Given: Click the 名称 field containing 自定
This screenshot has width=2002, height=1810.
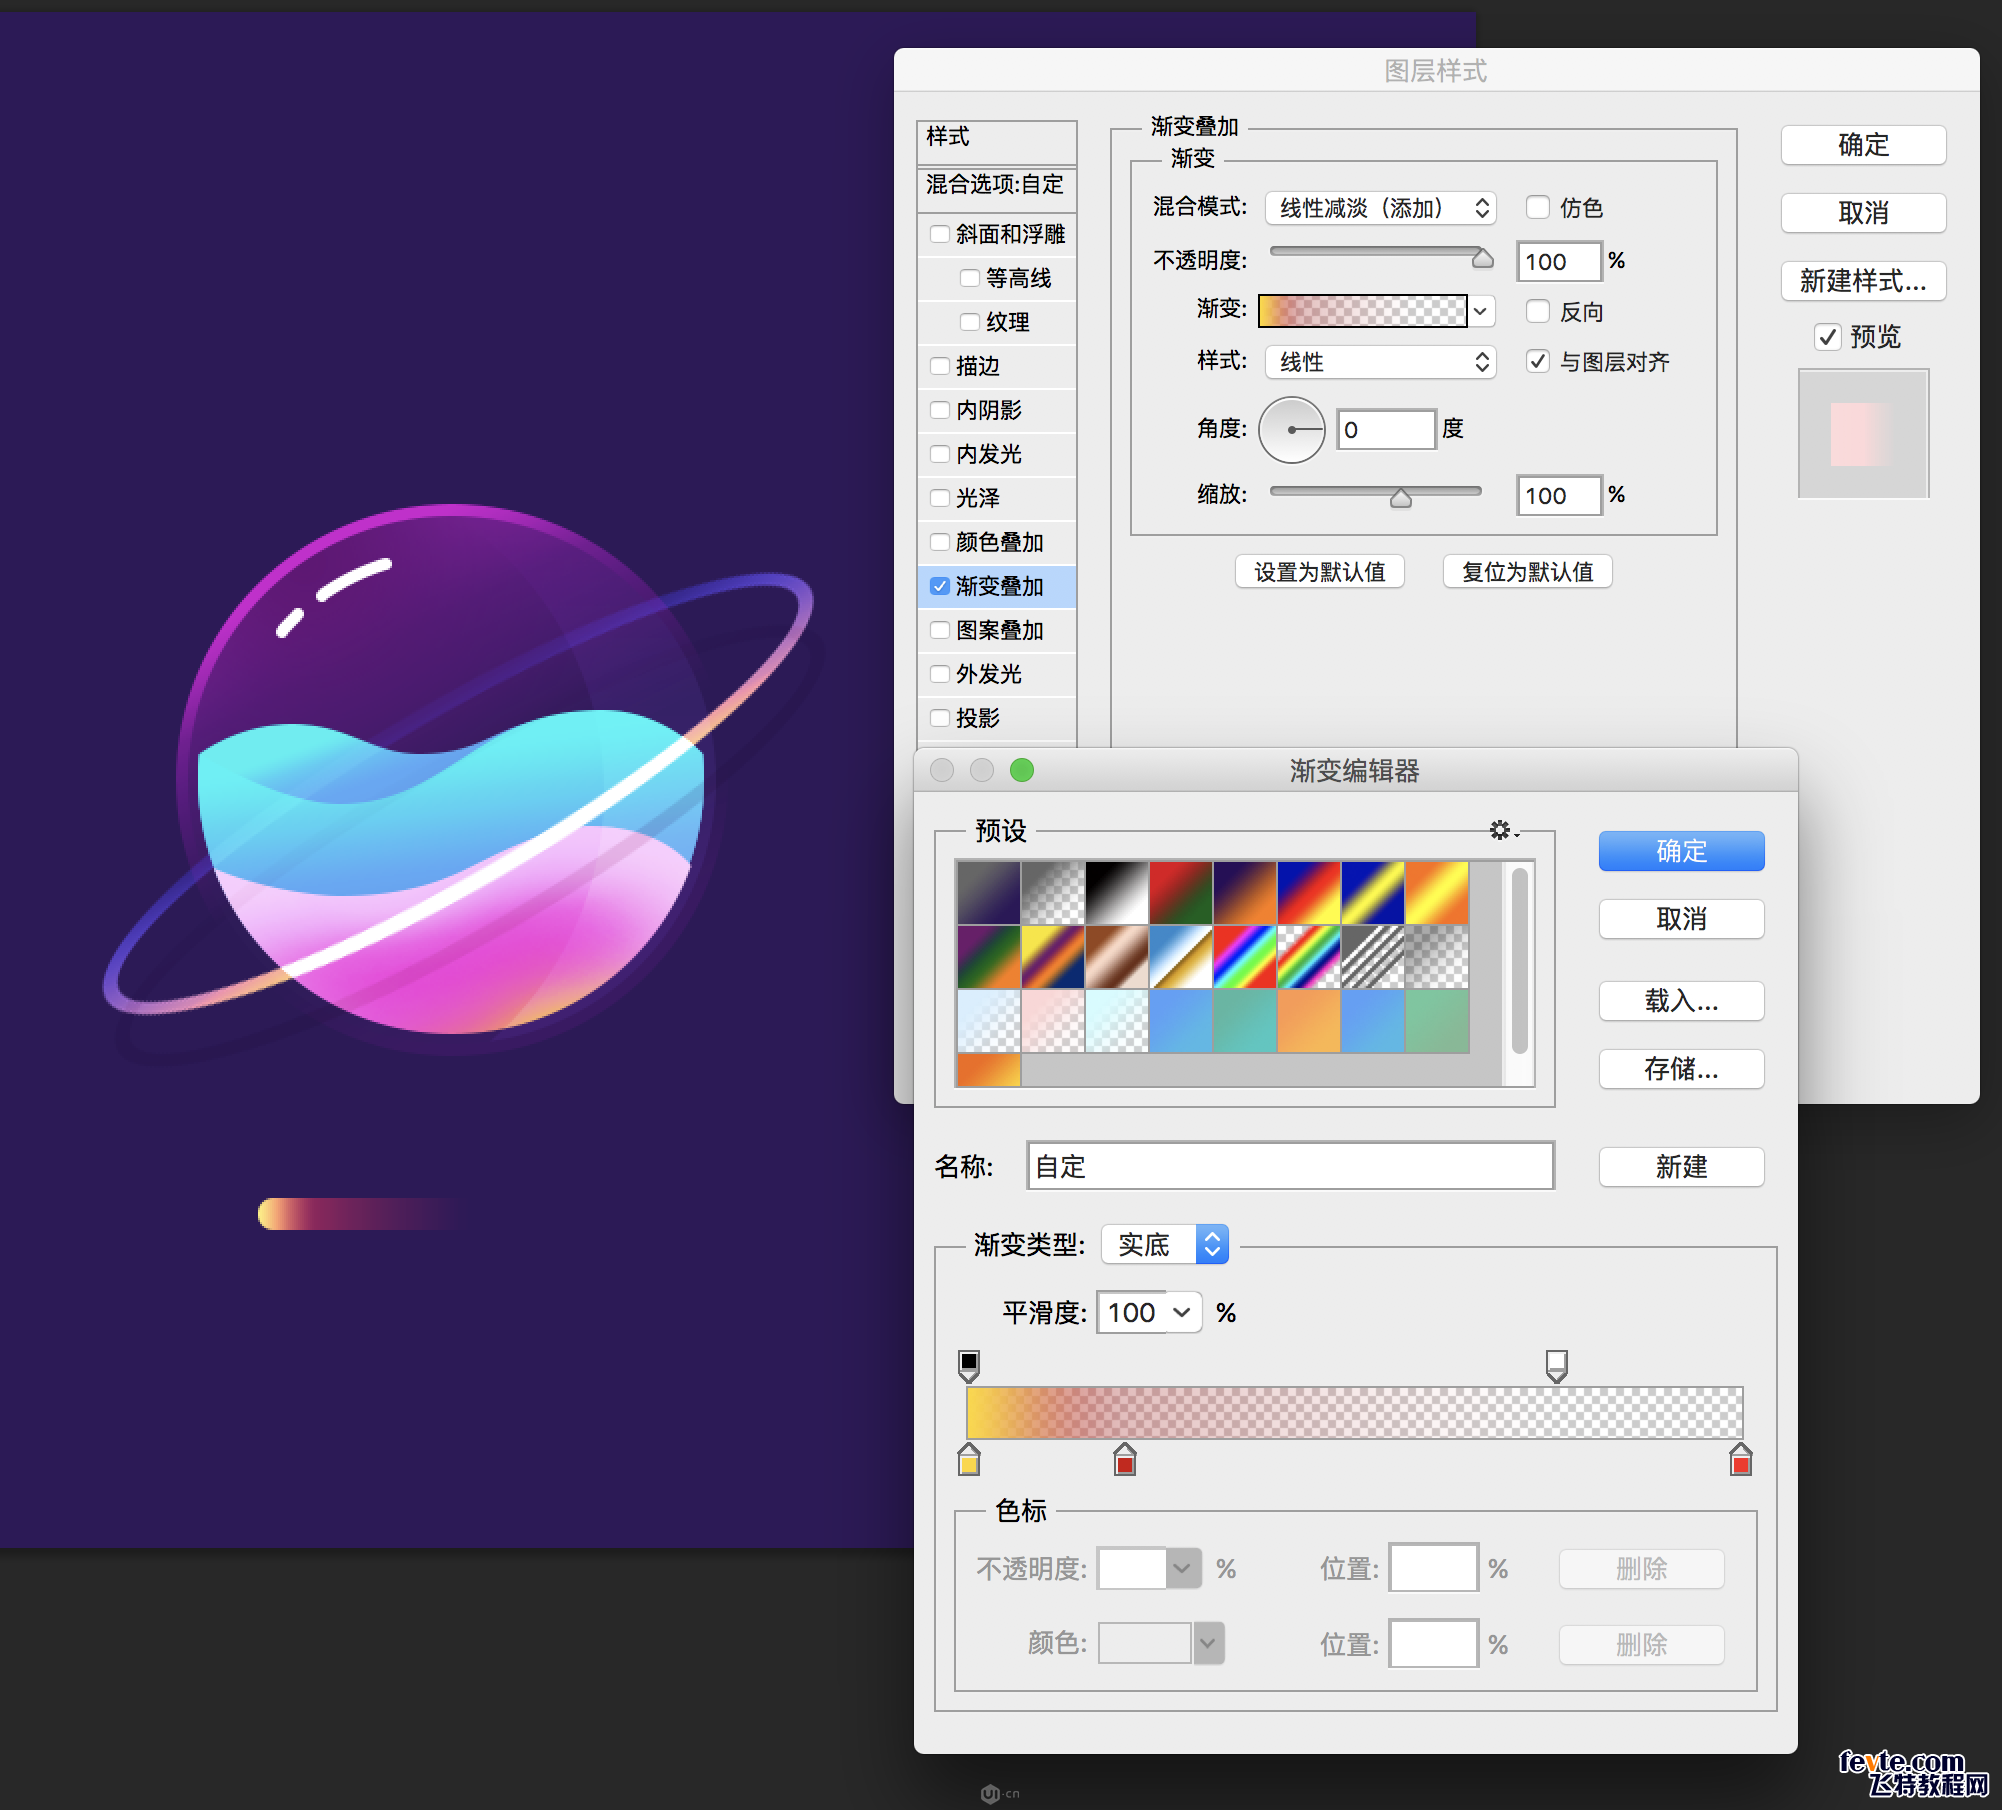Looking at the screenshot, I should click(x=1290, y=1166).
